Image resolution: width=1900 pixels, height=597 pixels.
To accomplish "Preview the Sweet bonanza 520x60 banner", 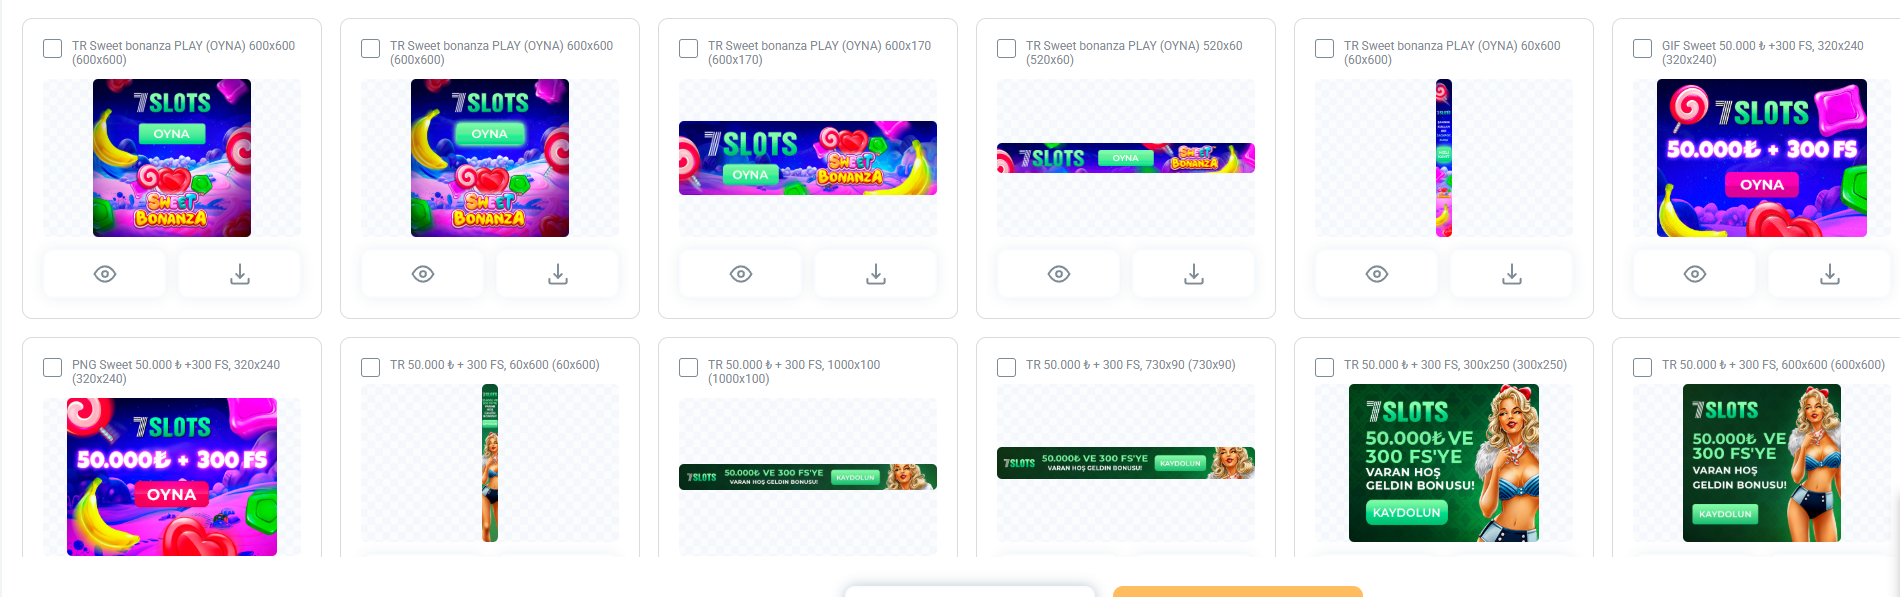I will tap(1059, 274).
